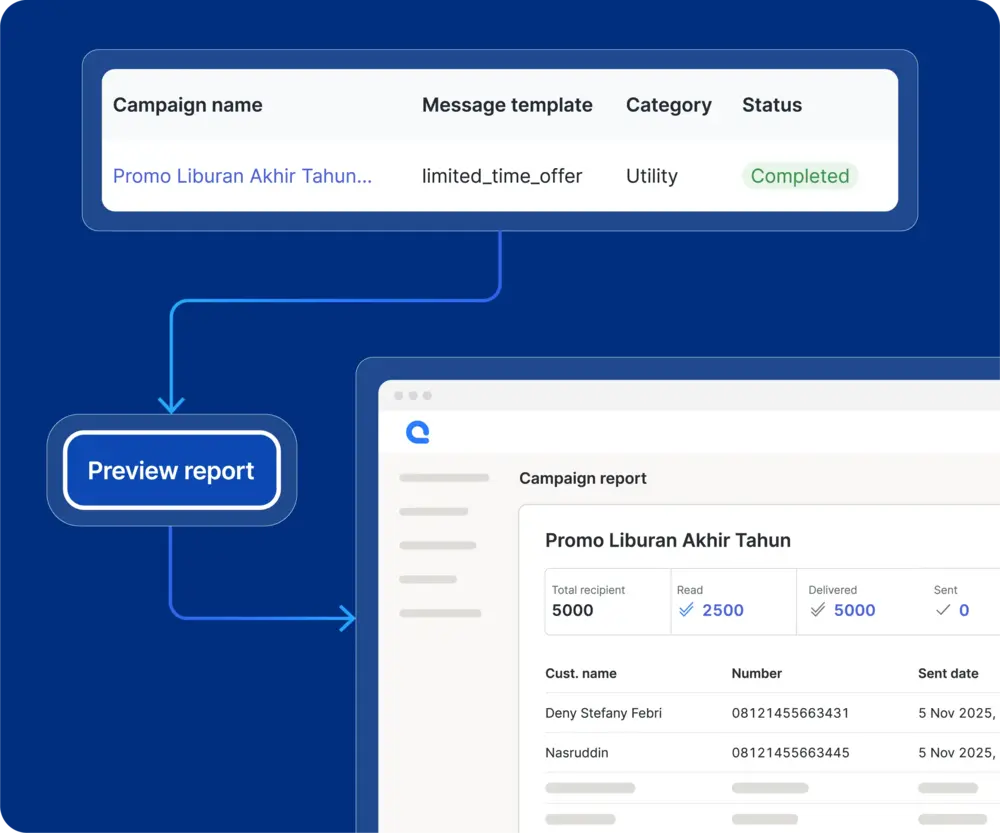The height and width of the screenshot is (833, 1000).
Task: Select the Nasruddin customer row
Action: (577, 752)
